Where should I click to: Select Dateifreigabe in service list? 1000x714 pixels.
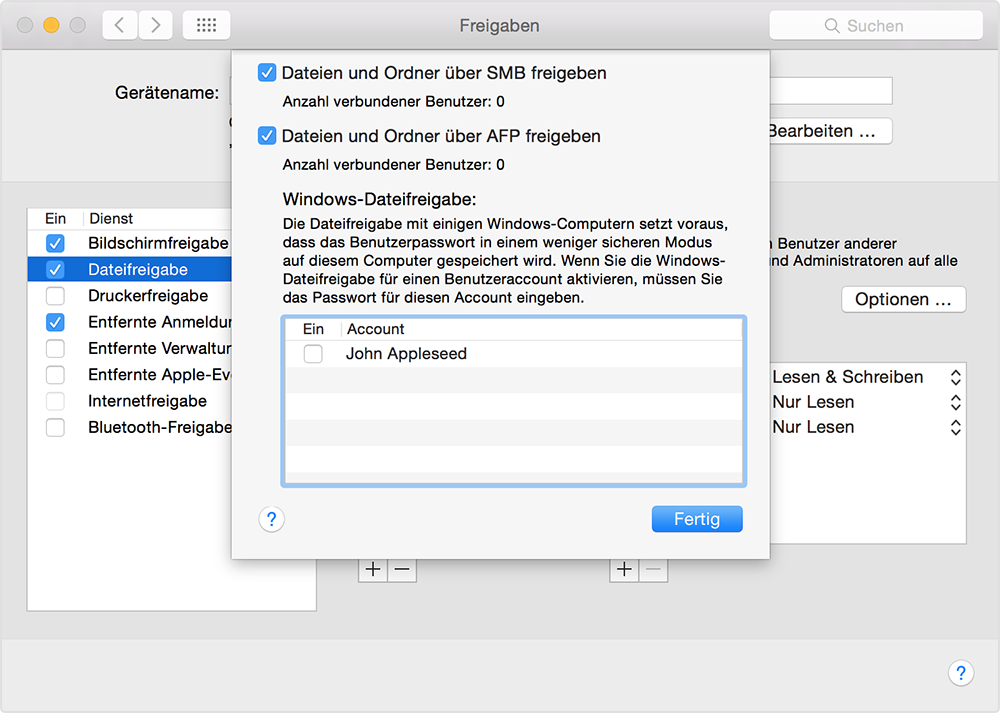coord(138,270)
